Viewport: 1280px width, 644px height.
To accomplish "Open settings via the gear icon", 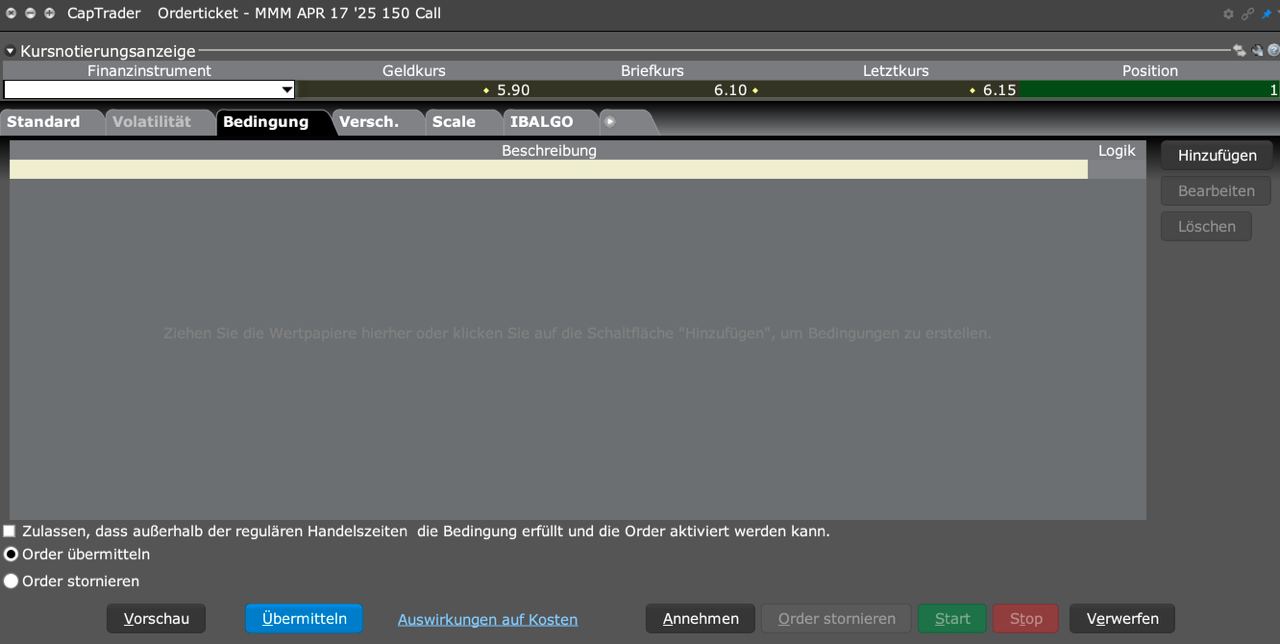I will (x=1228, y=14).
